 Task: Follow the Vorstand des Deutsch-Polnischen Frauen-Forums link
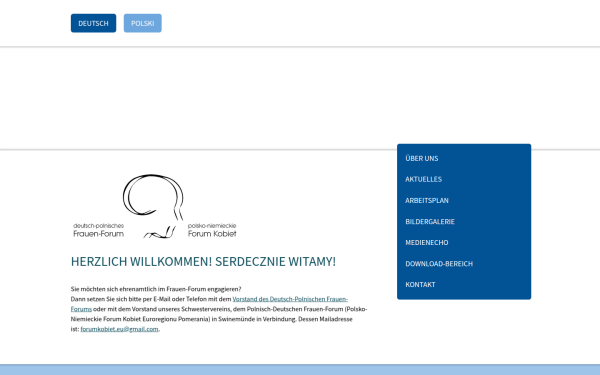tap(290, 299)
